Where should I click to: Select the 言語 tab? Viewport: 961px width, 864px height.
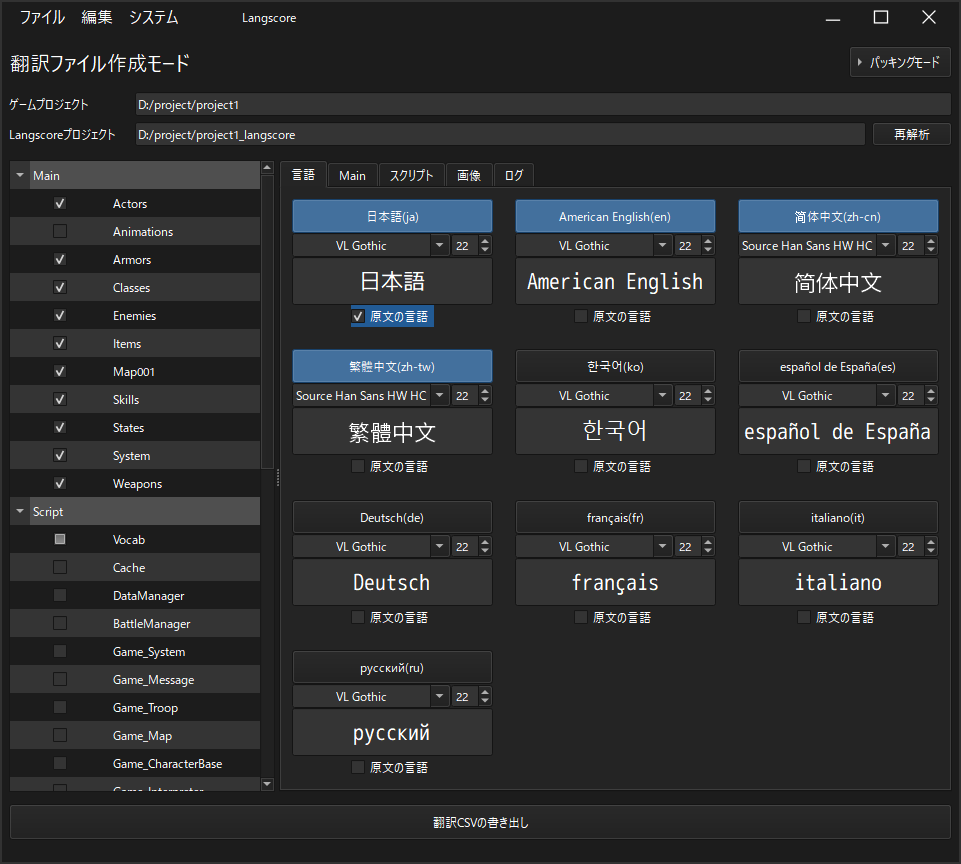(x=303, y=175)
